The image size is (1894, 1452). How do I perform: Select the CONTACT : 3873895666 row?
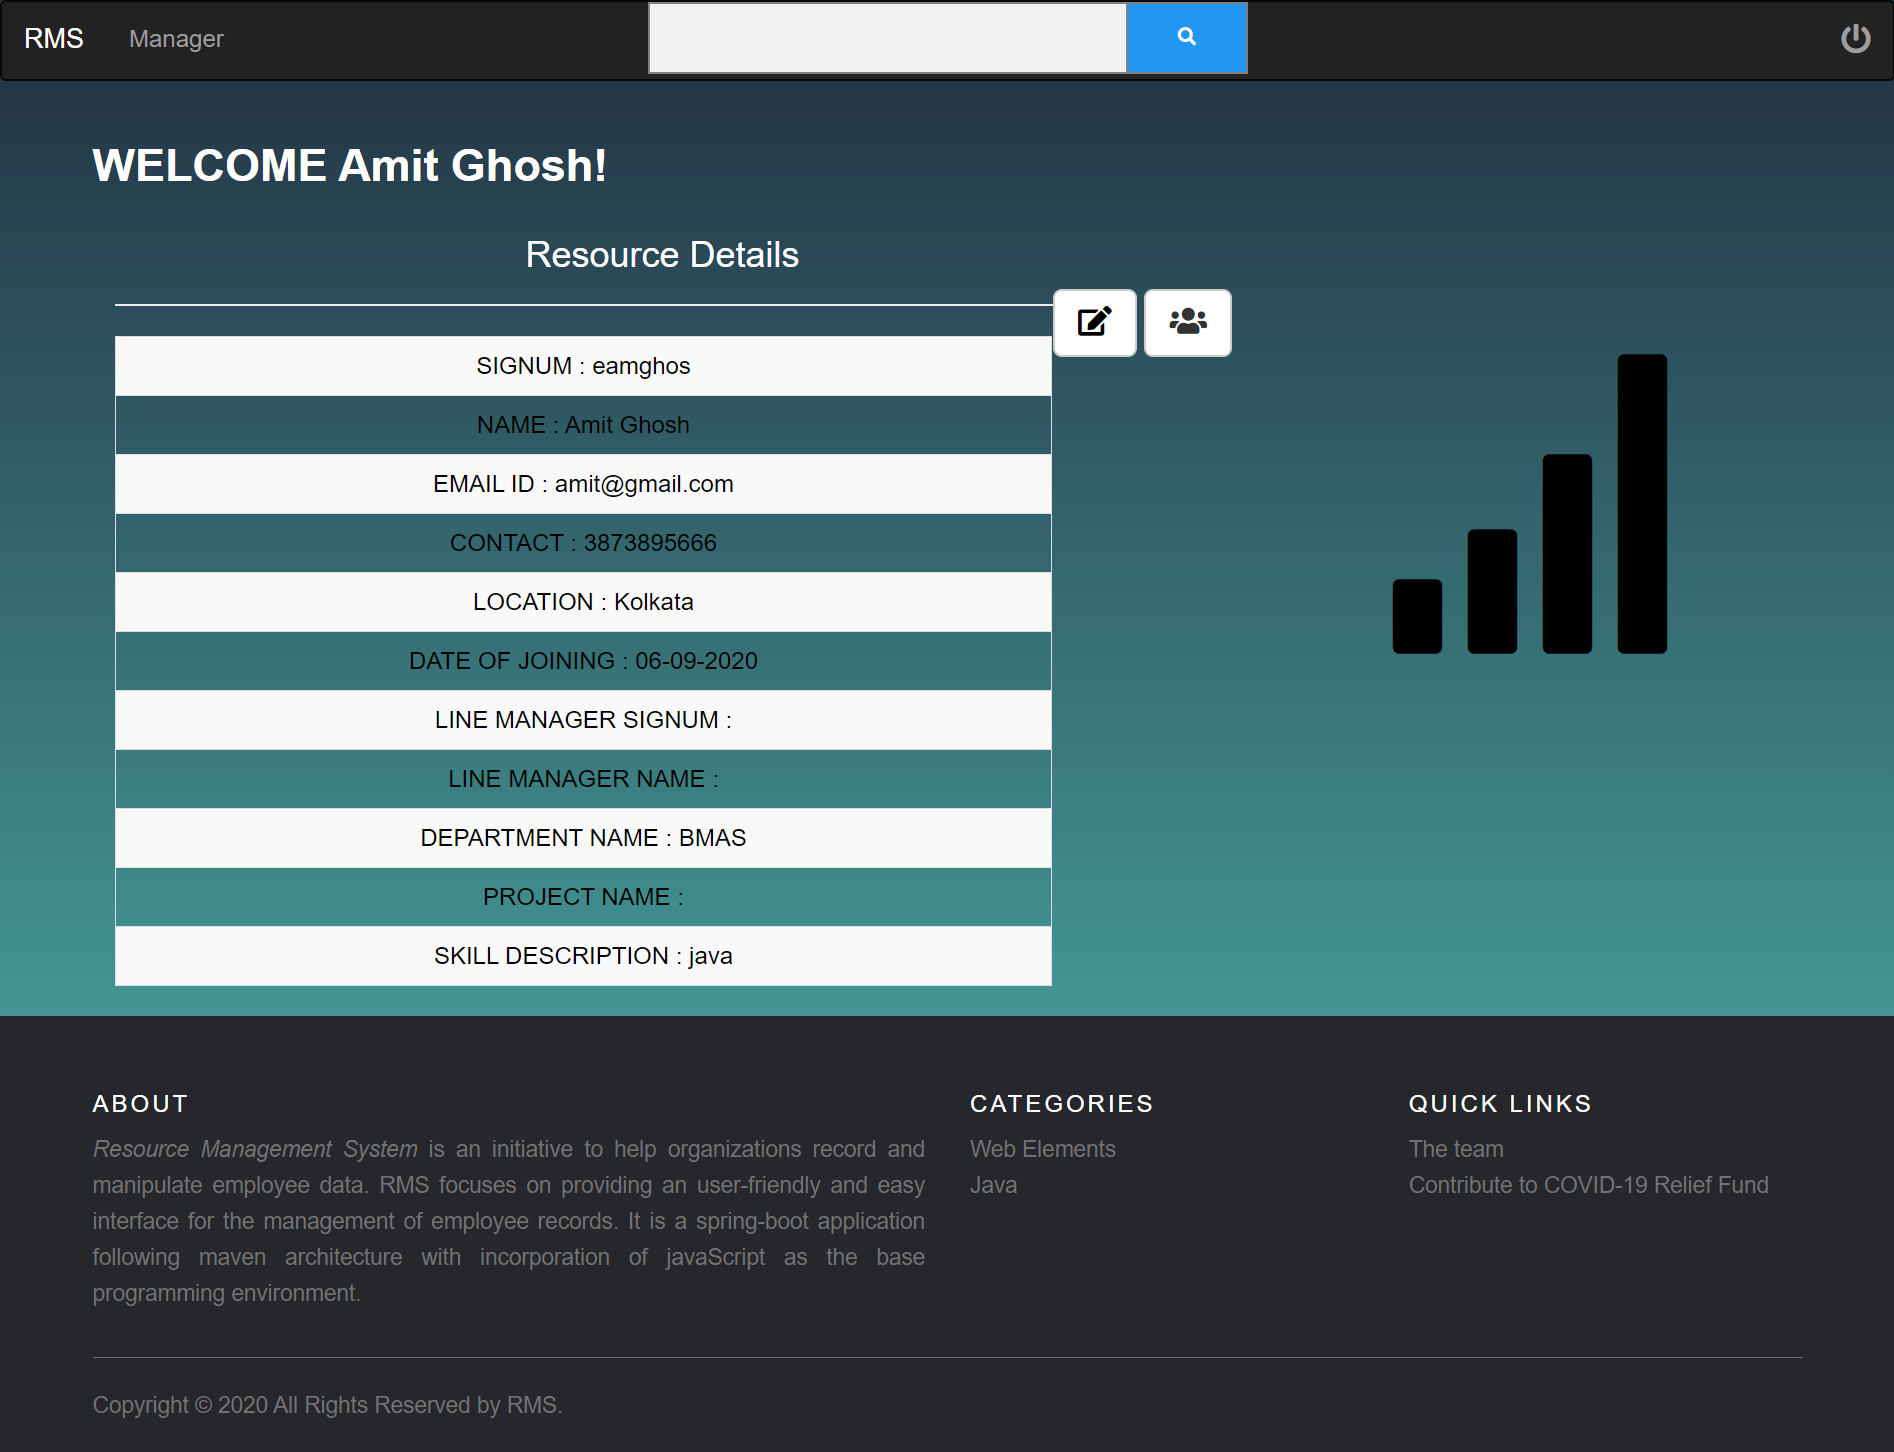tap(583, 543)
